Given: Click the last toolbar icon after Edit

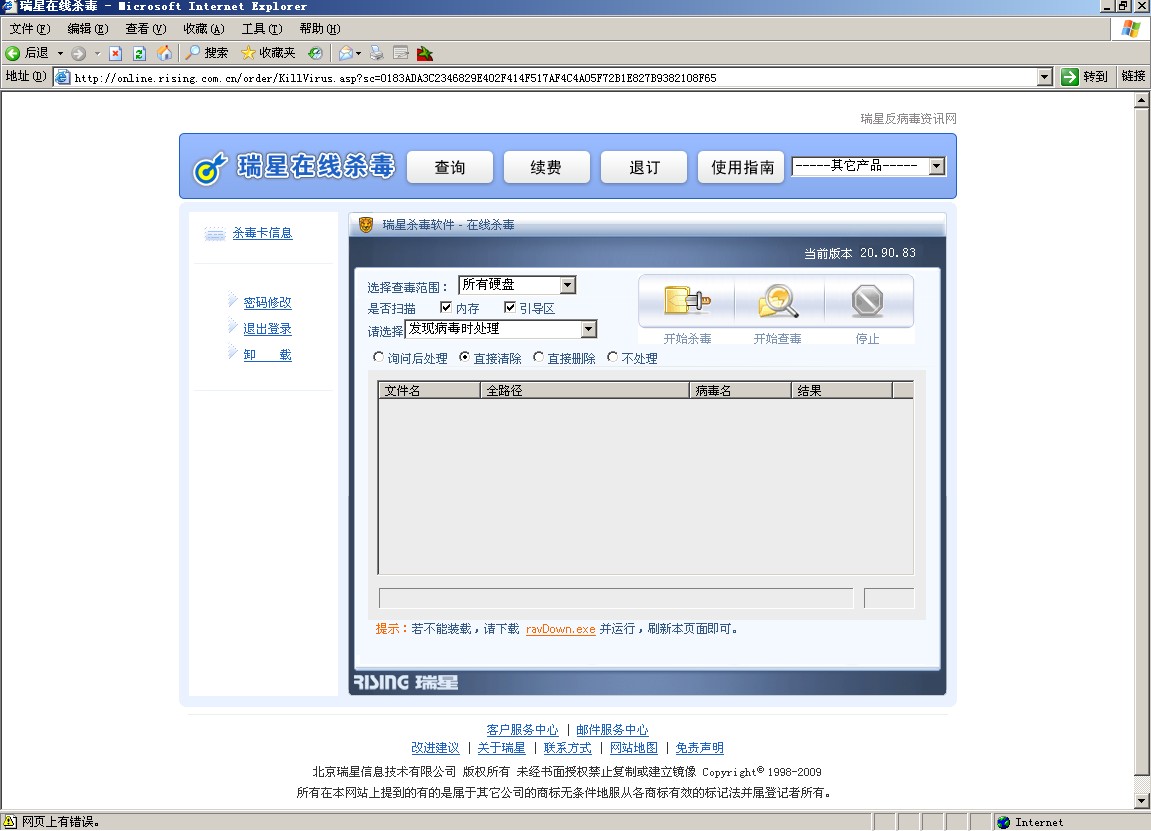Looking at the screenshot, I should point(424,53).
